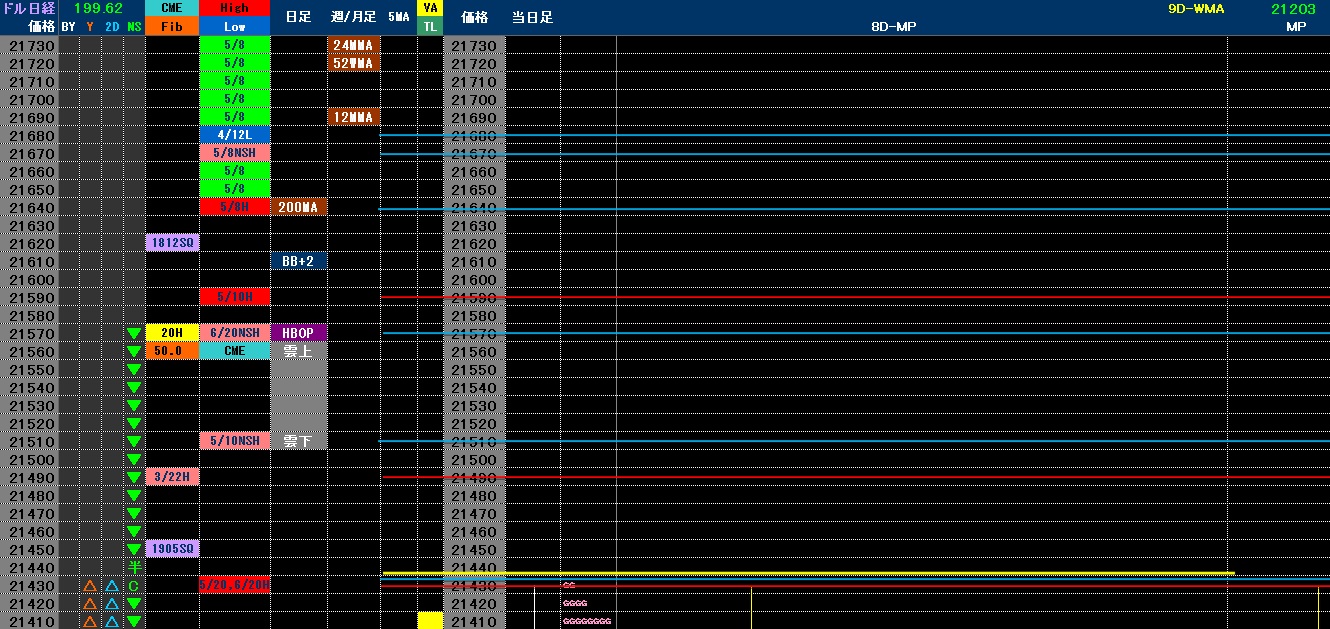The width and height of the screenshot is (1330, 629).
Task: Click the green down triangle in the 21410 row
Action: click(x=134, y=621)
